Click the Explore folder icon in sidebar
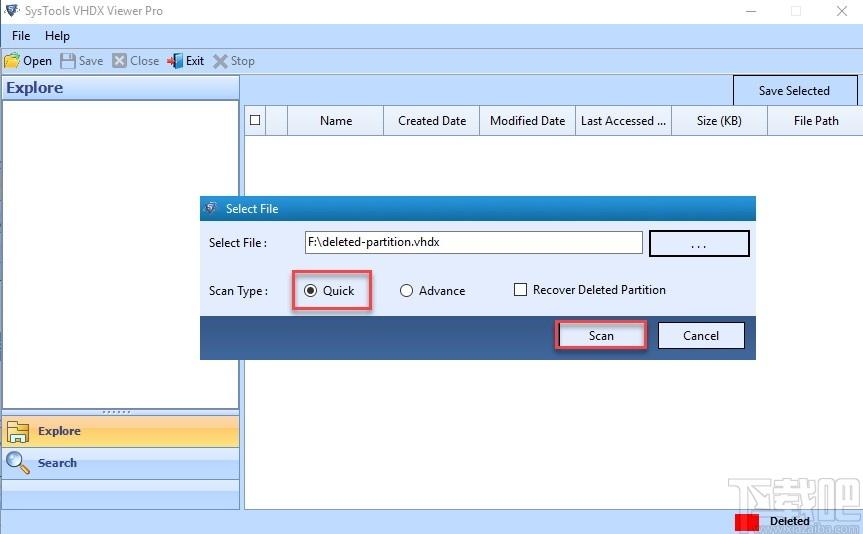 [x=18, y=432]
